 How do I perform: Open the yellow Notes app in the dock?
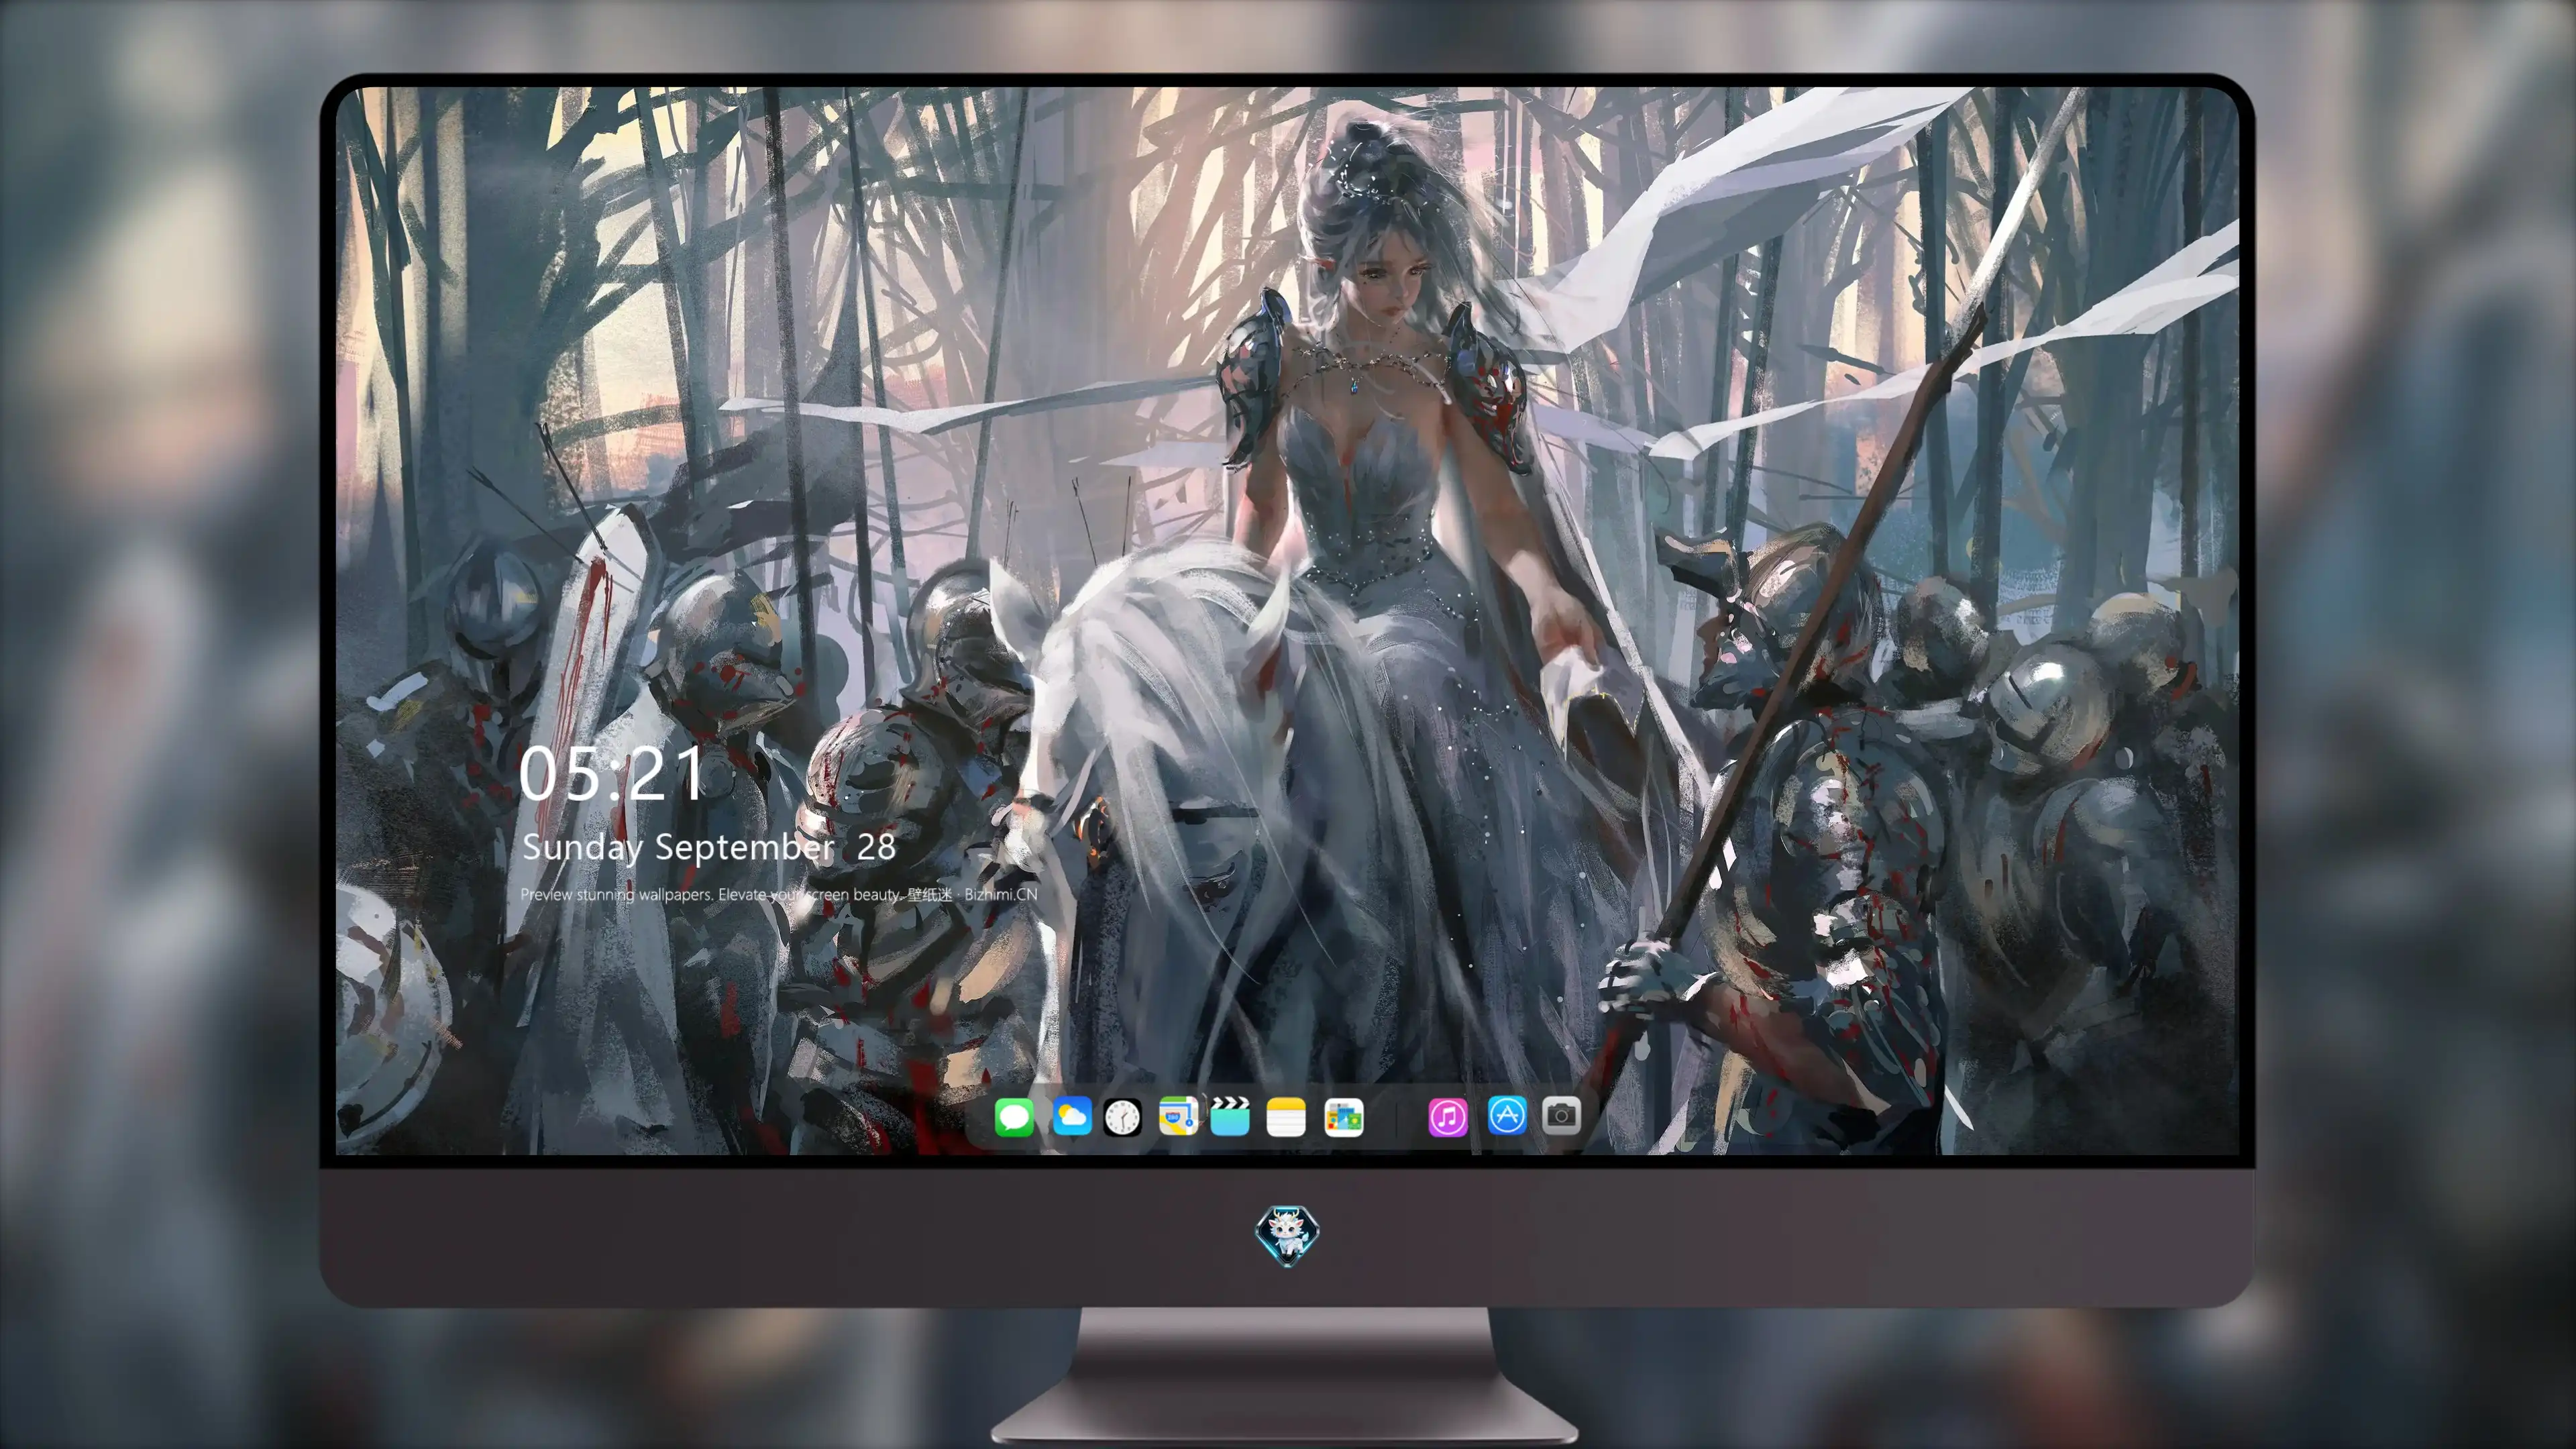point(1286,1117)
